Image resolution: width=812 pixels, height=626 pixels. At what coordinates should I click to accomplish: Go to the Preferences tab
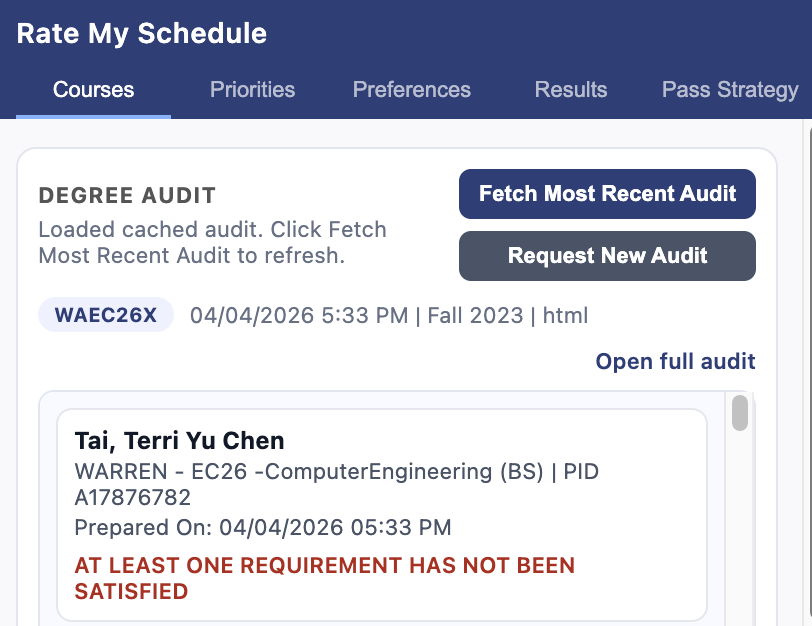tap(411, 89)
